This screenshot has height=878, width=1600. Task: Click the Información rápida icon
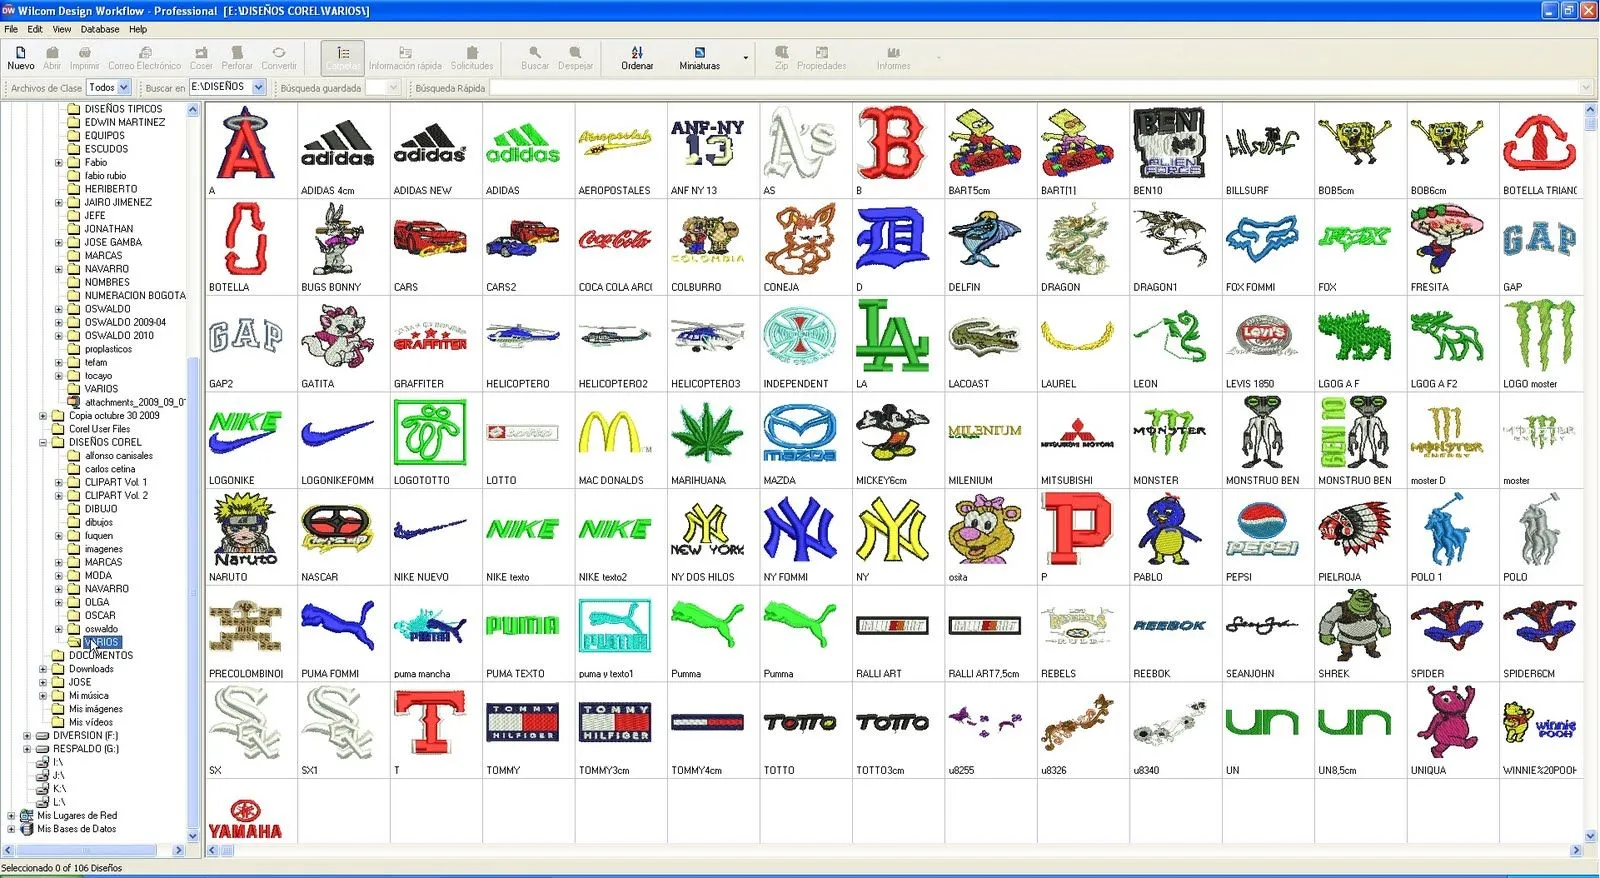[x=405, y=58]
